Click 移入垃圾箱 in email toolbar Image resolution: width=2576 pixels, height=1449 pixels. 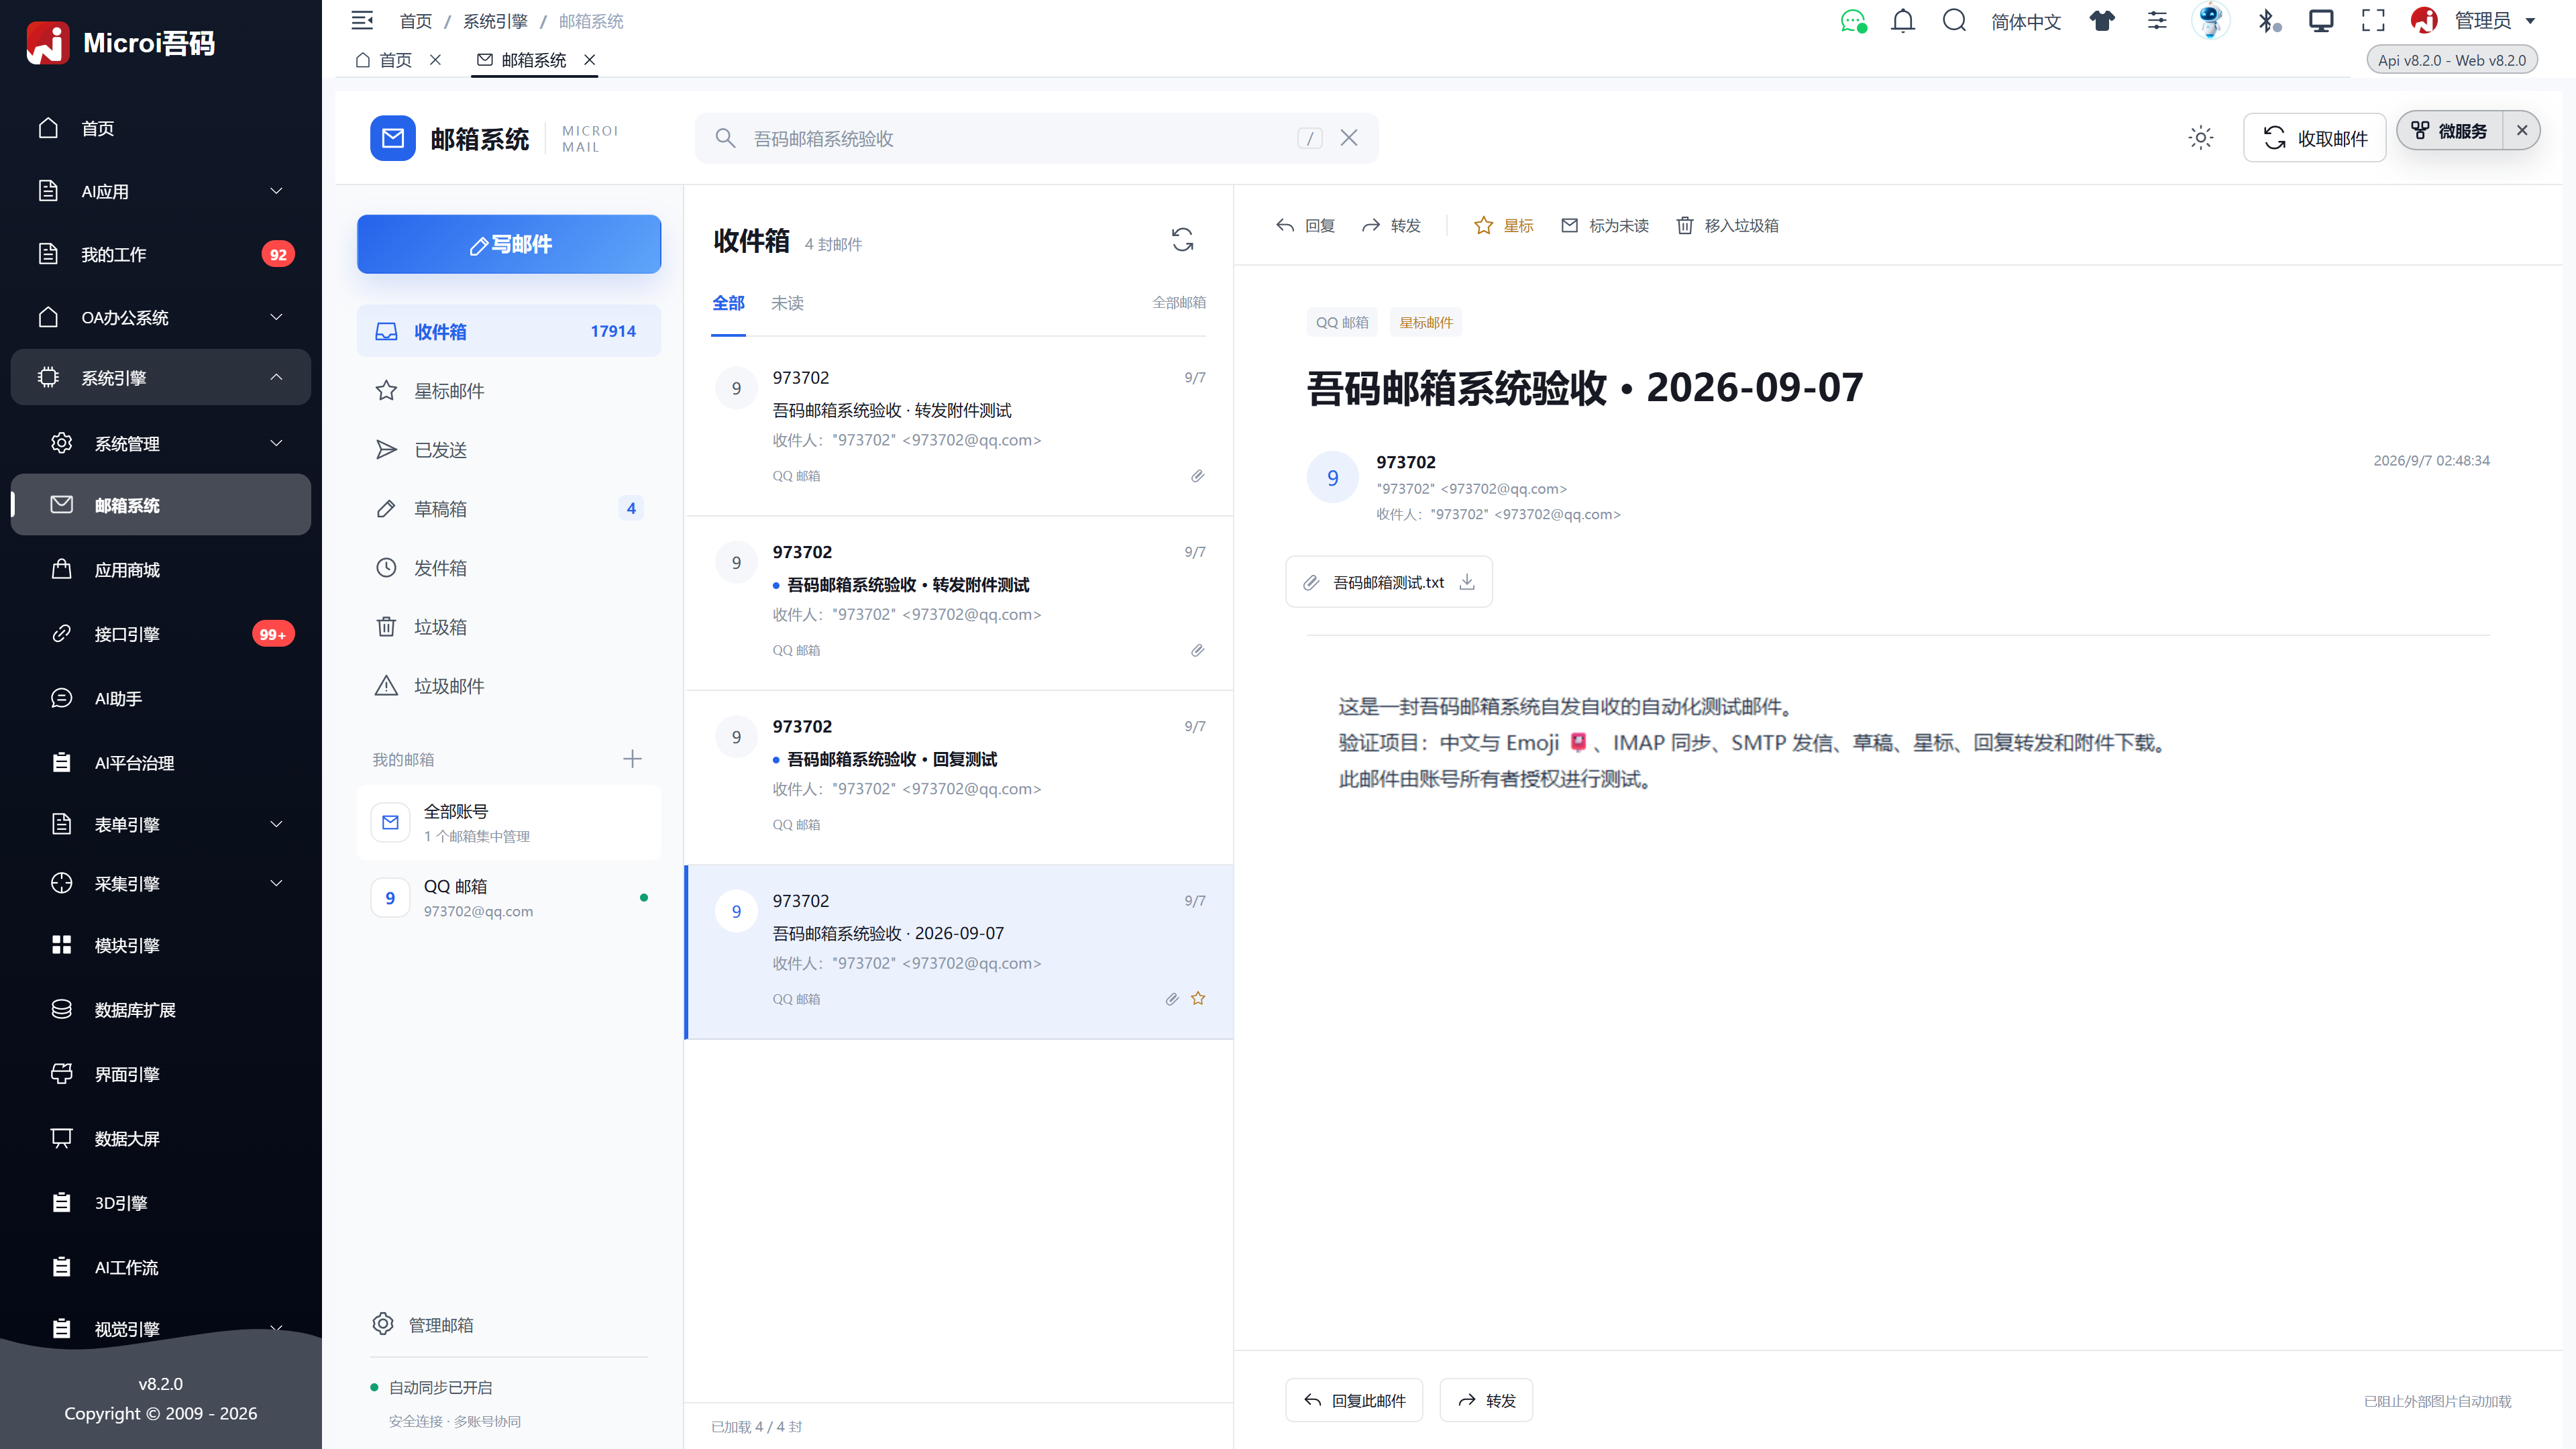click(1727, 226)
